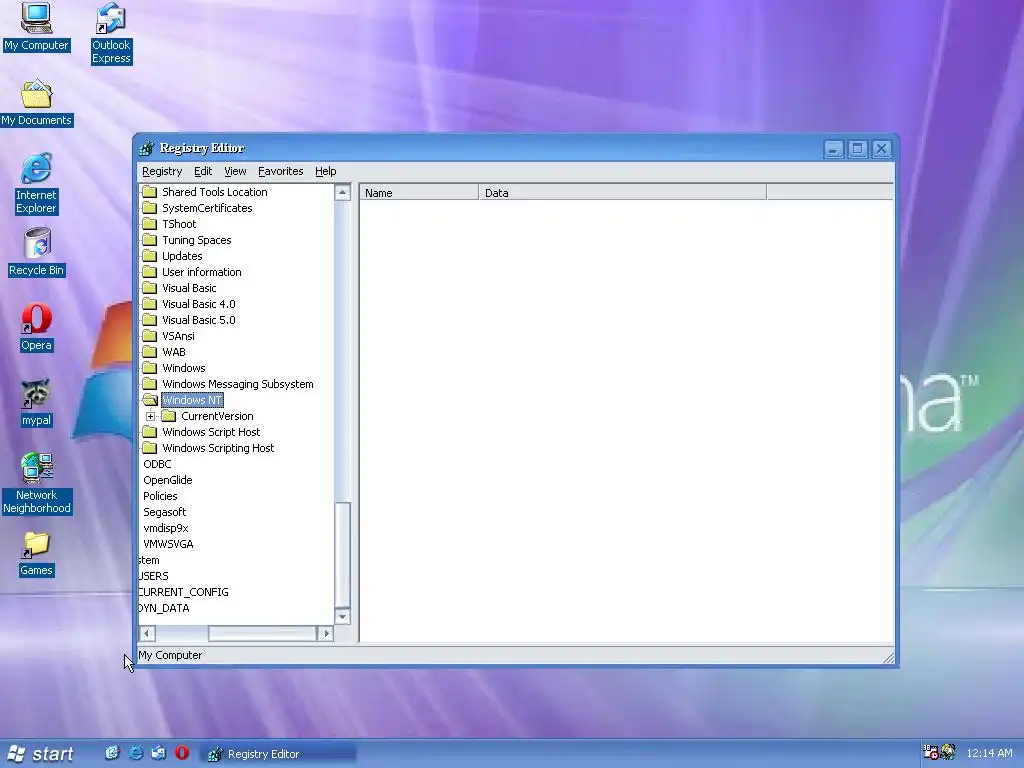The height and width of the screenshot is (768, 1024).
Task: Select the CURRENT_CONFIG root key
Action: (x=184, y=592)
